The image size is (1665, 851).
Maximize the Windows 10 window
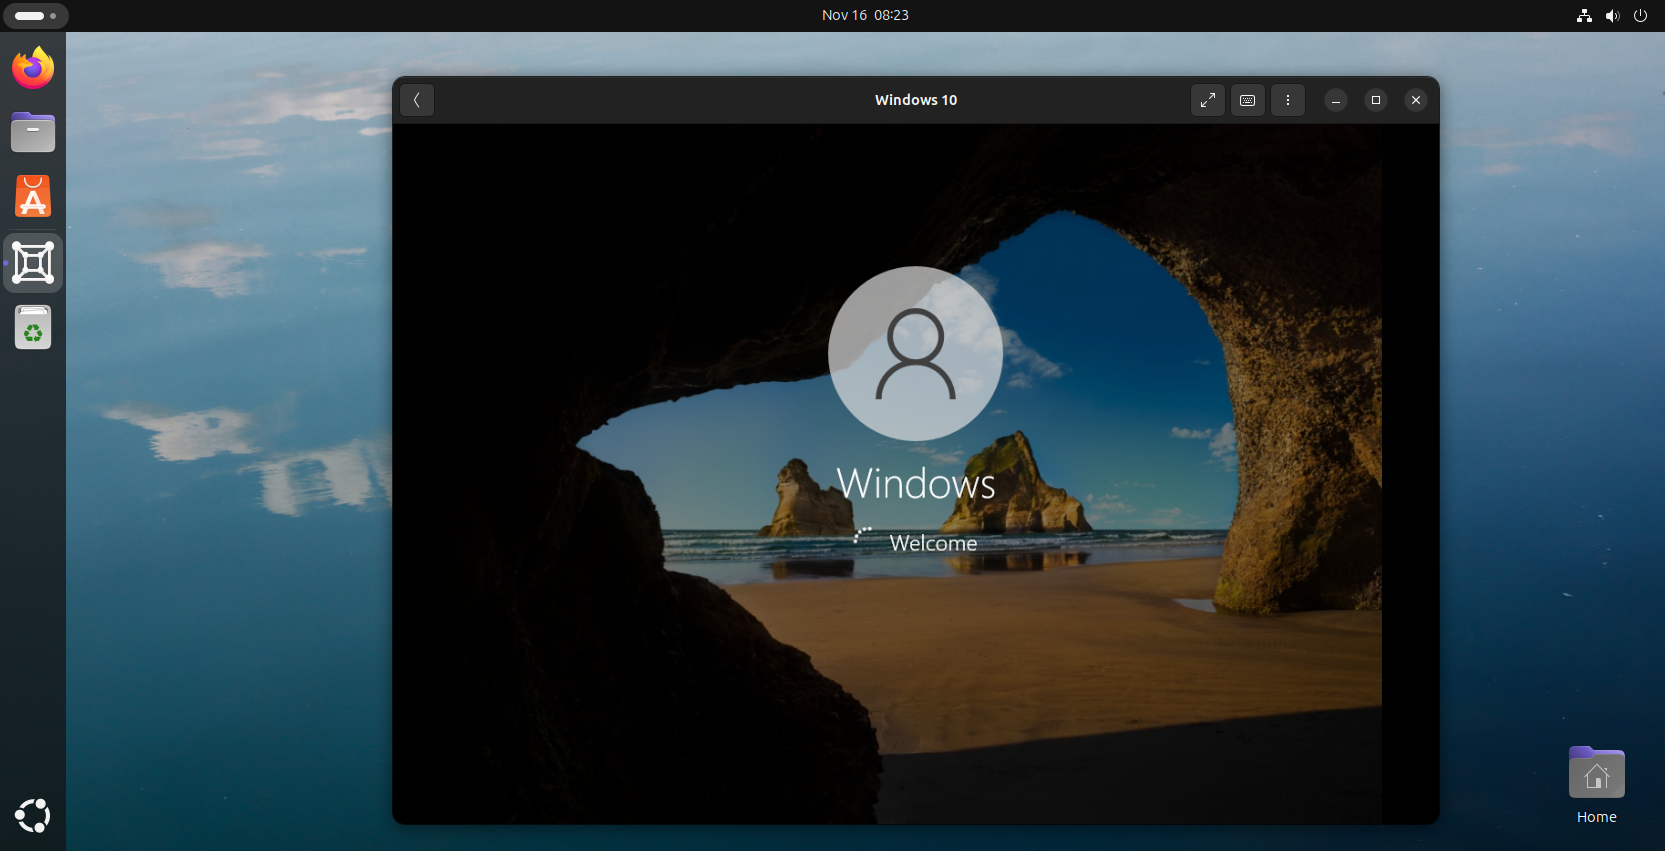(x=1376, y=100)
